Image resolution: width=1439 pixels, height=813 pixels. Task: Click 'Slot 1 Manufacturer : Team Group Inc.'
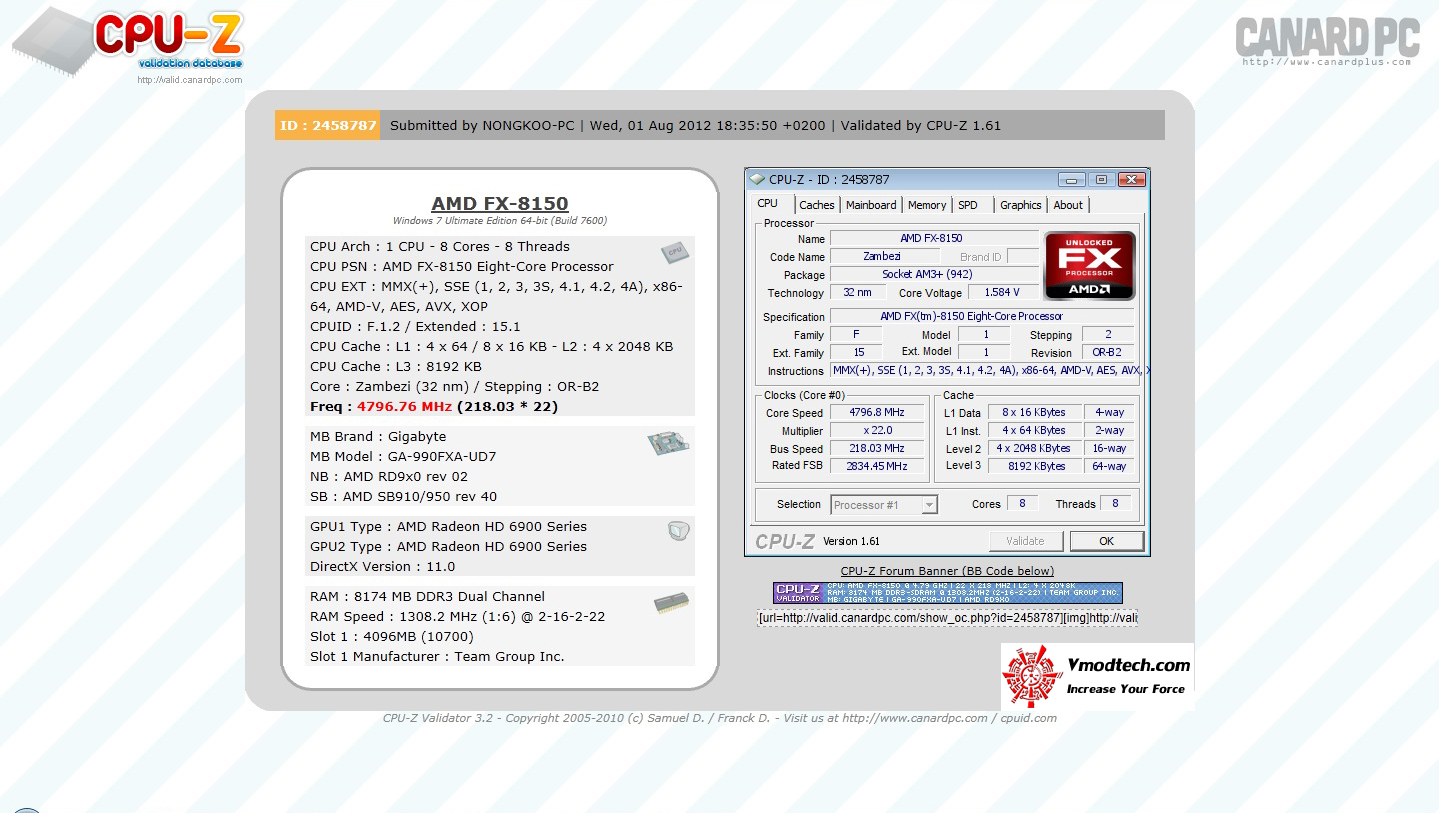pos(437,657)
